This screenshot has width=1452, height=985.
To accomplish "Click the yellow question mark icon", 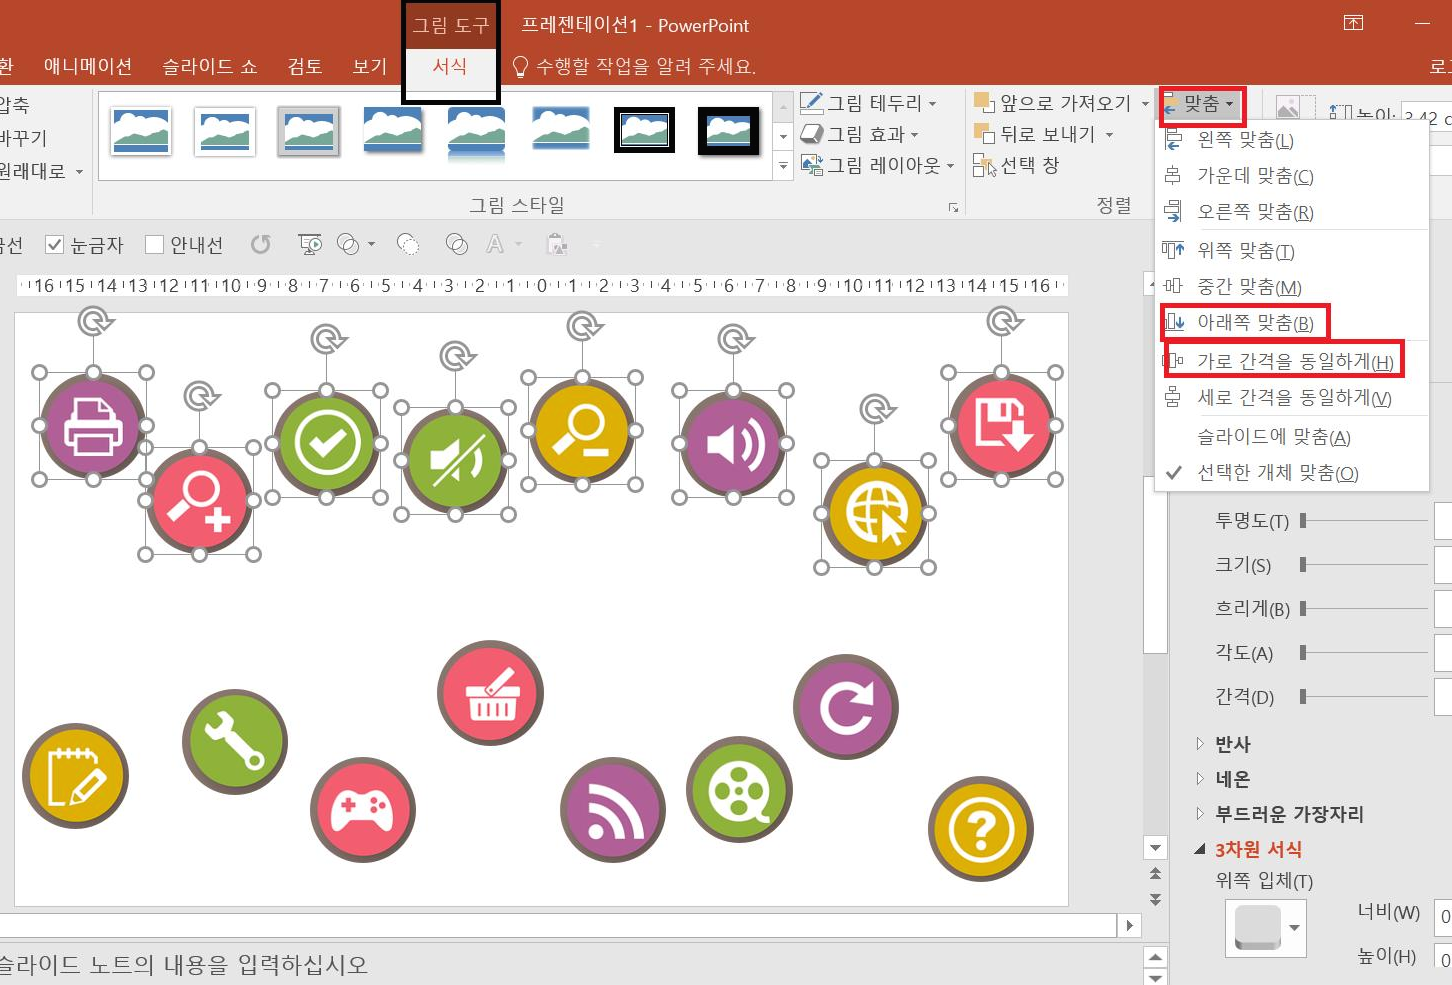I will click(980, 829).
